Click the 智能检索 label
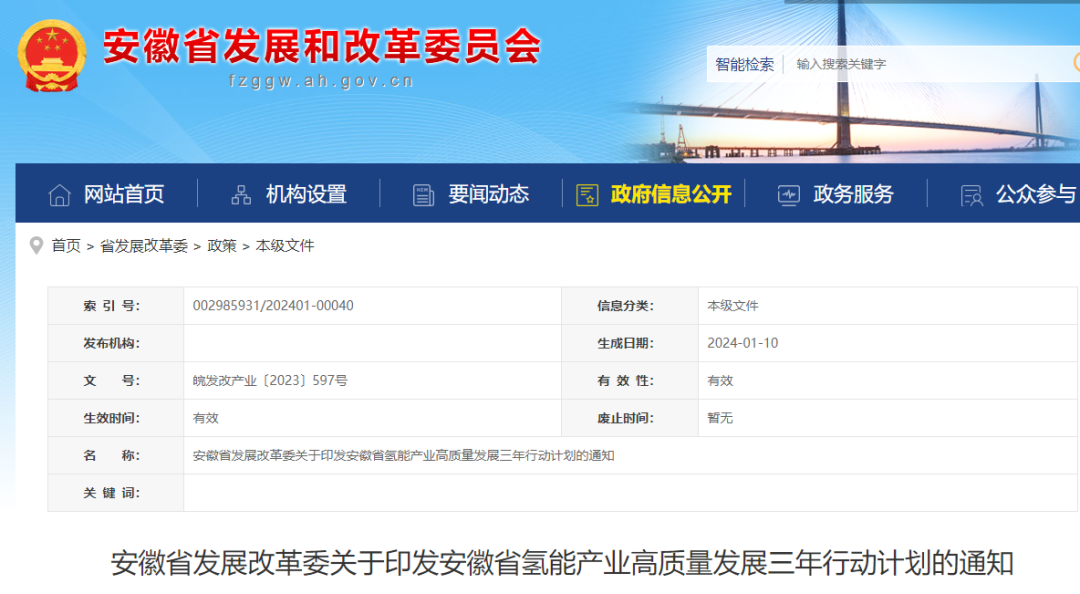The width and height of the screenshot is (1080, 594). coord(744,64)
